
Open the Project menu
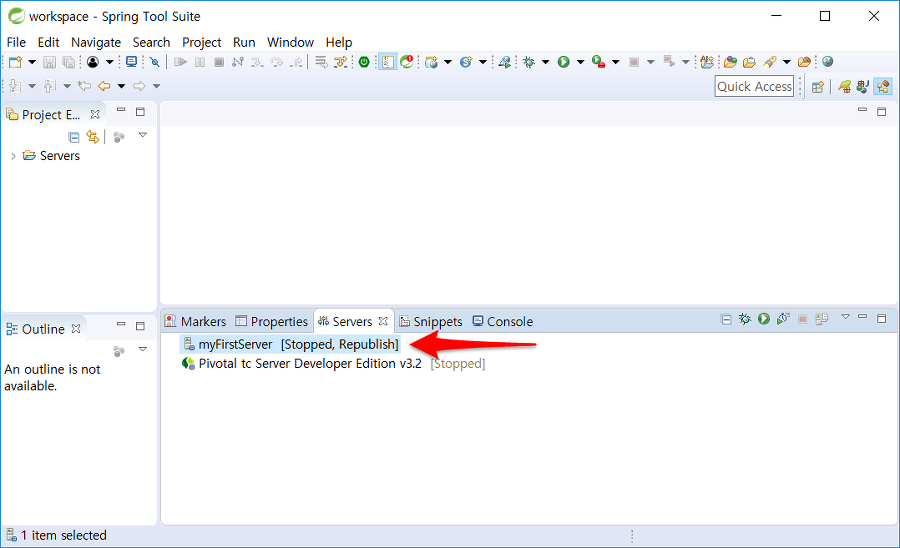click(x=201, y=42)
